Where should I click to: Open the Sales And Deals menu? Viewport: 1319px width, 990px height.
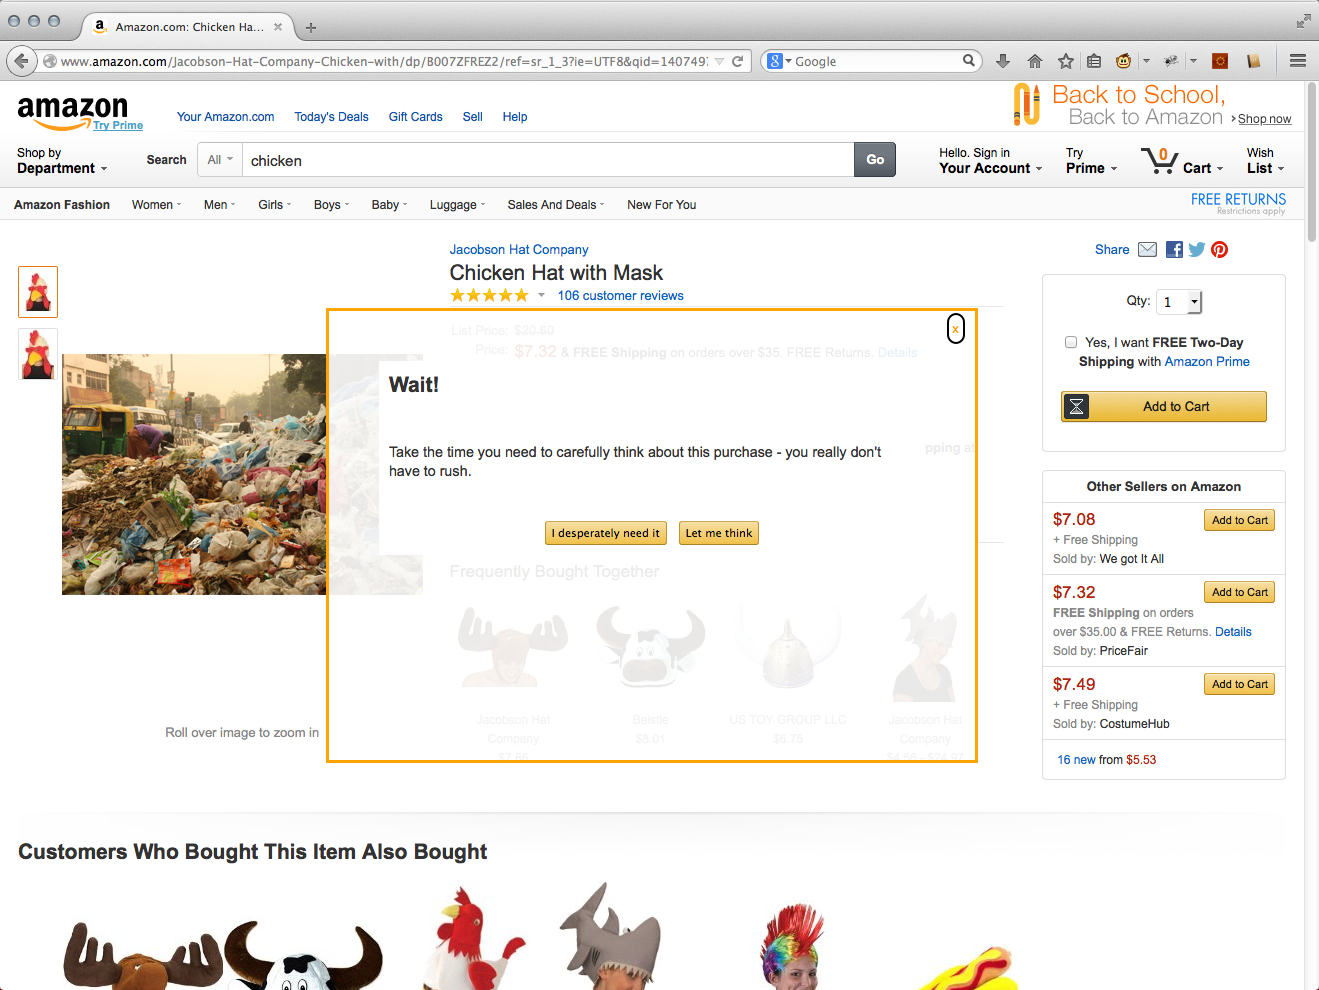click(556, 205)
